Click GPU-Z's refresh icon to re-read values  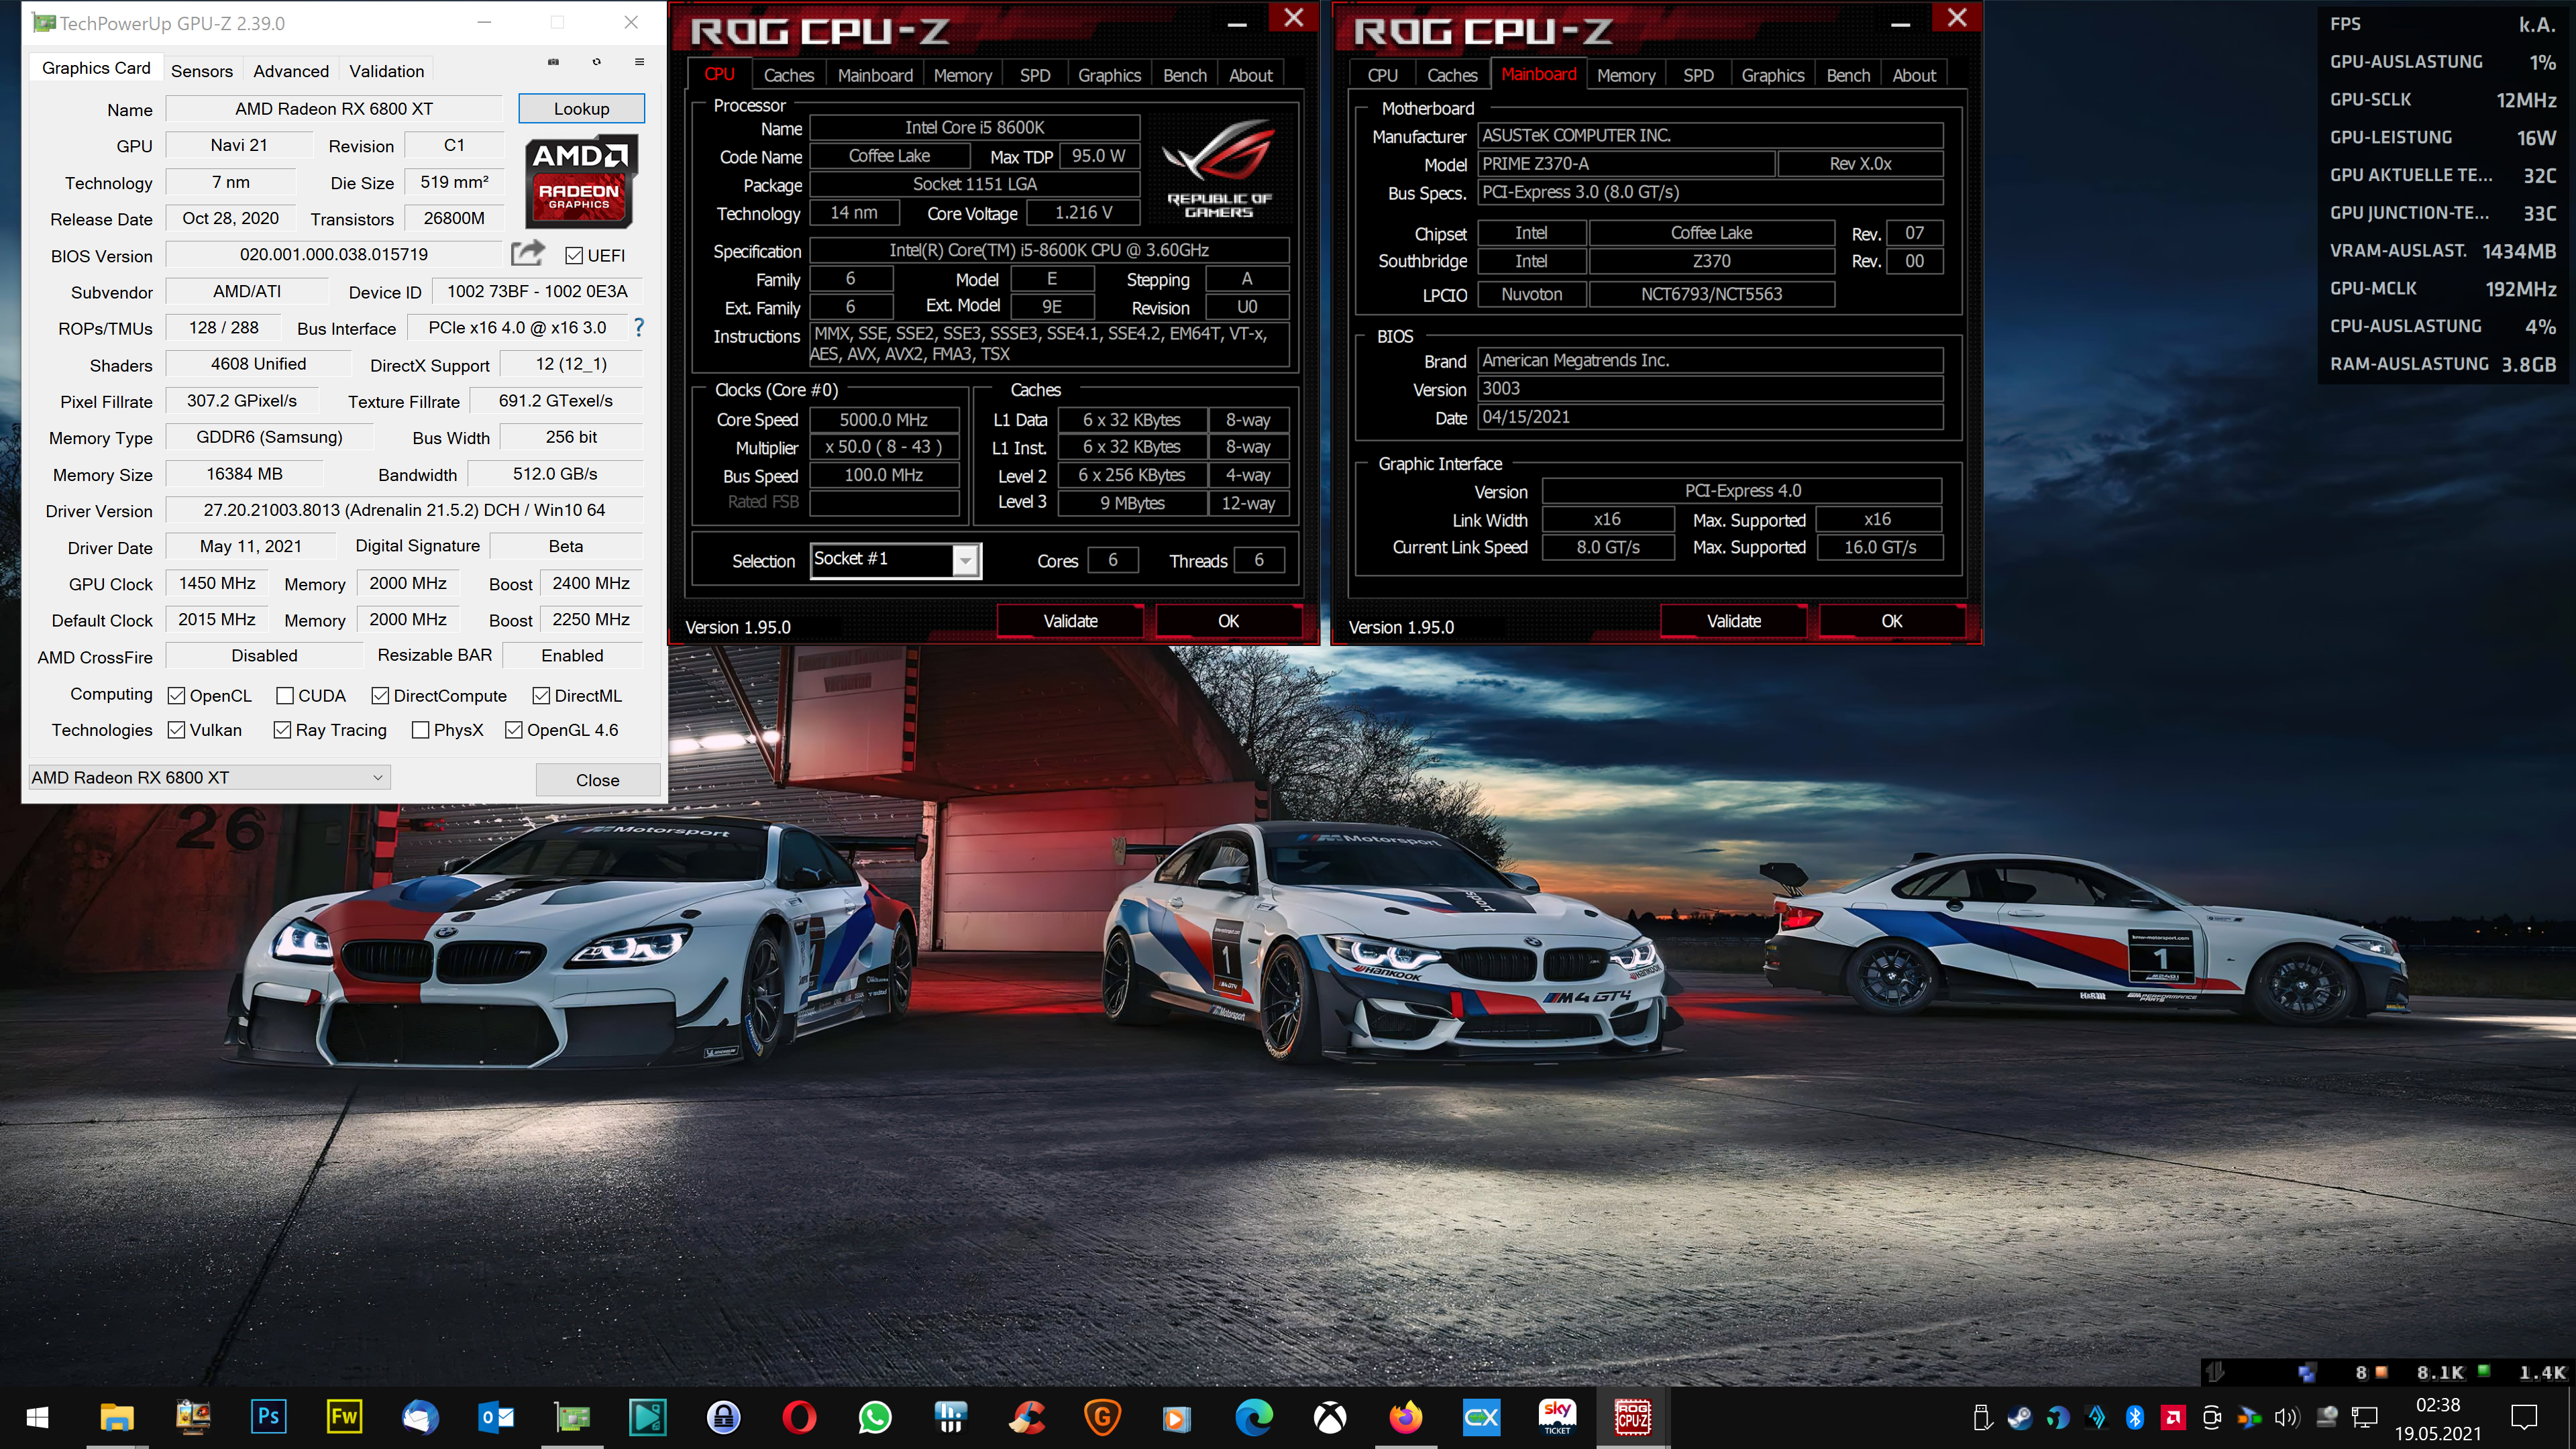(x=597, y=62)
